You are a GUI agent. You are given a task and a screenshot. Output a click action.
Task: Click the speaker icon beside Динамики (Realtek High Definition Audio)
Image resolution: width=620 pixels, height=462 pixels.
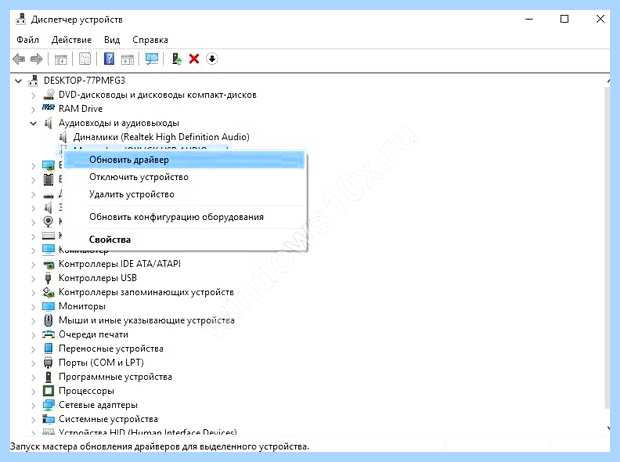[63, 137]
